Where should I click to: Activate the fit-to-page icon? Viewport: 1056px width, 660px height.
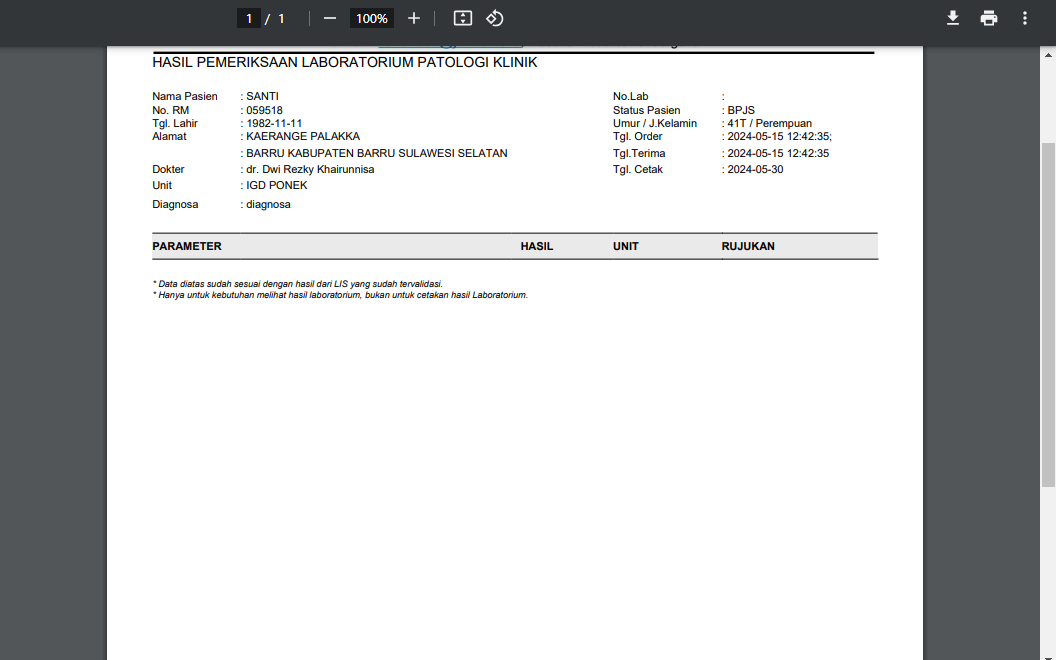[x=461, y=18]
